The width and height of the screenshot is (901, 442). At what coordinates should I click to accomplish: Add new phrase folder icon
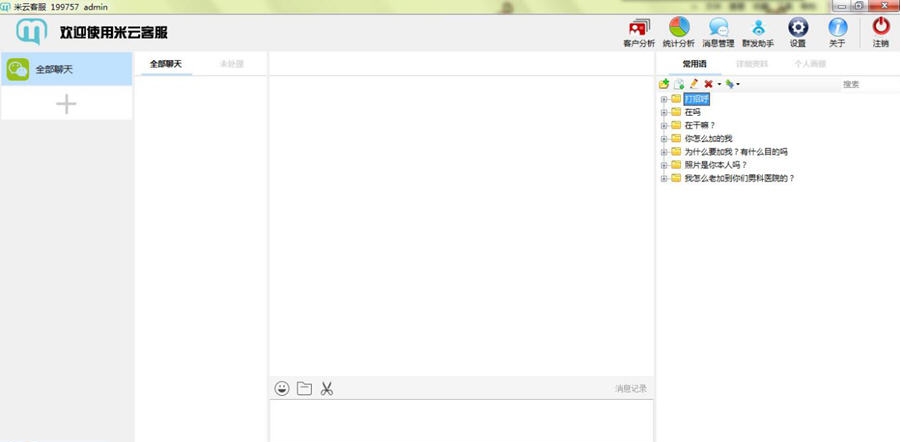click(664, 84)
